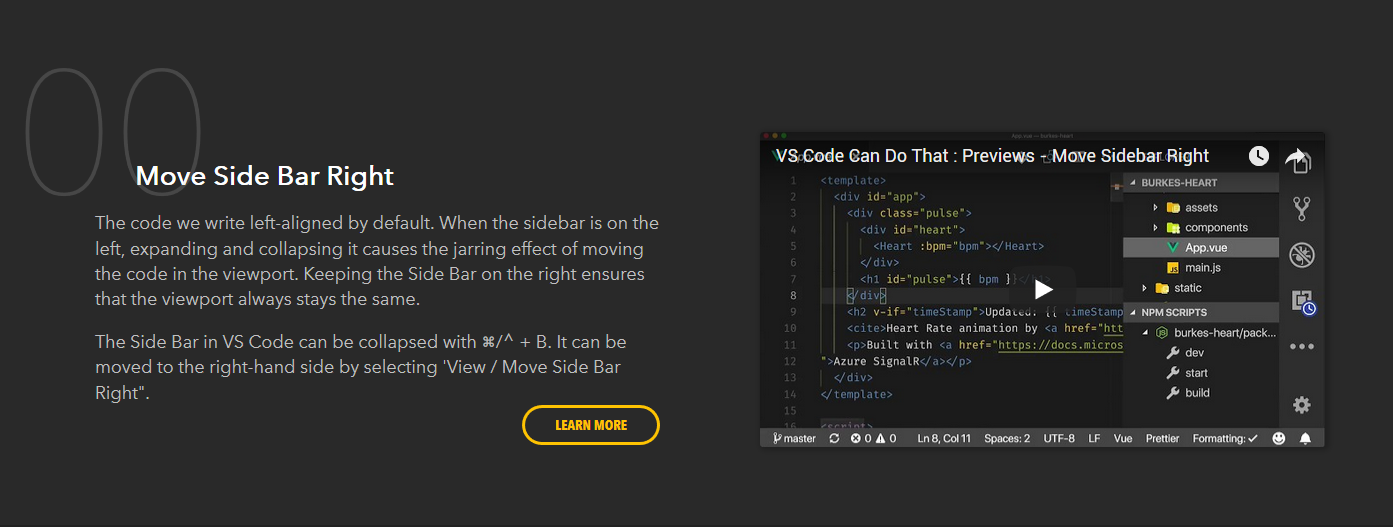The height and width of the screenshot is (527, 1393).
Task: Click Vue language mode in status bar
Action: pyautogui.click(x=1123, y=438)
